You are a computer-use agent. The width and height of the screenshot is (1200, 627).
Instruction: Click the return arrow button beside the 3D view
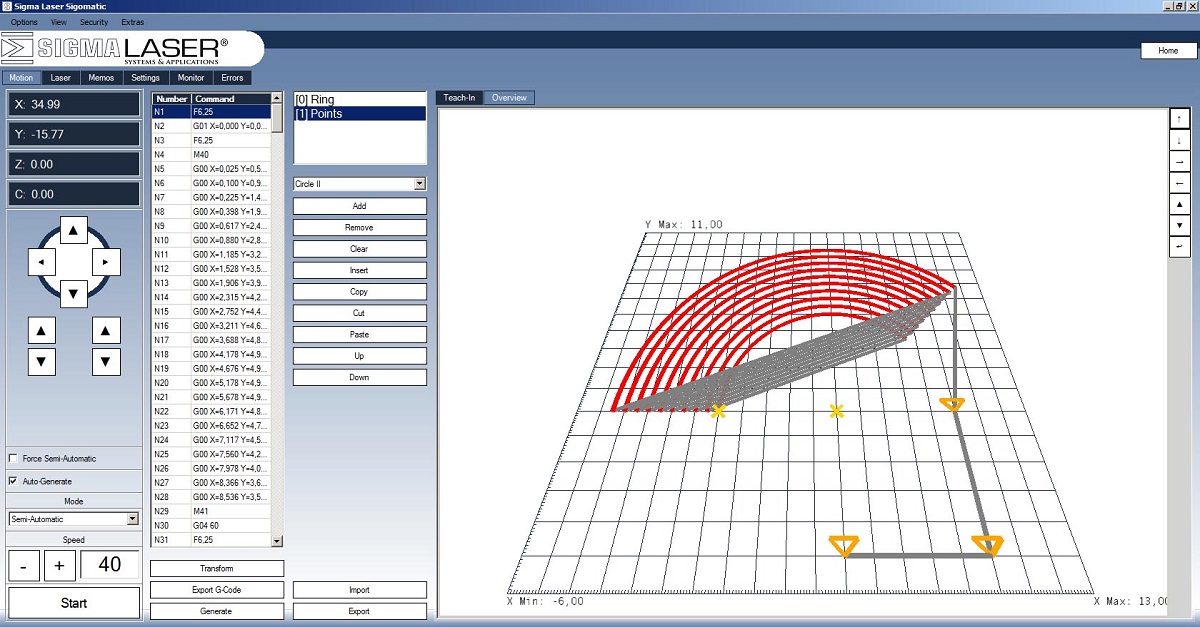tap(1179, 246)
